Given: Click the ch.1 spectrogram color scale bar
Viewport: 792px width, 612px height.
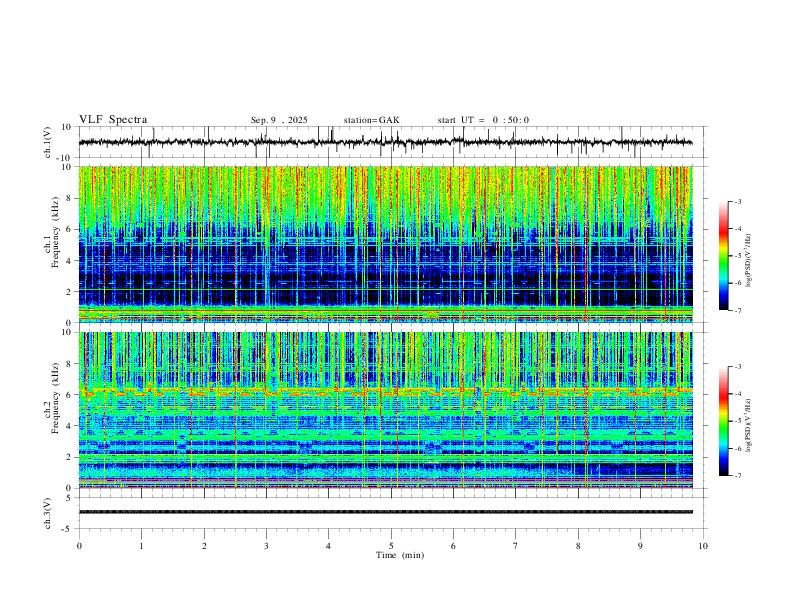Looking at the screenshot, I should pyautogui.click(x=723, y=256).
